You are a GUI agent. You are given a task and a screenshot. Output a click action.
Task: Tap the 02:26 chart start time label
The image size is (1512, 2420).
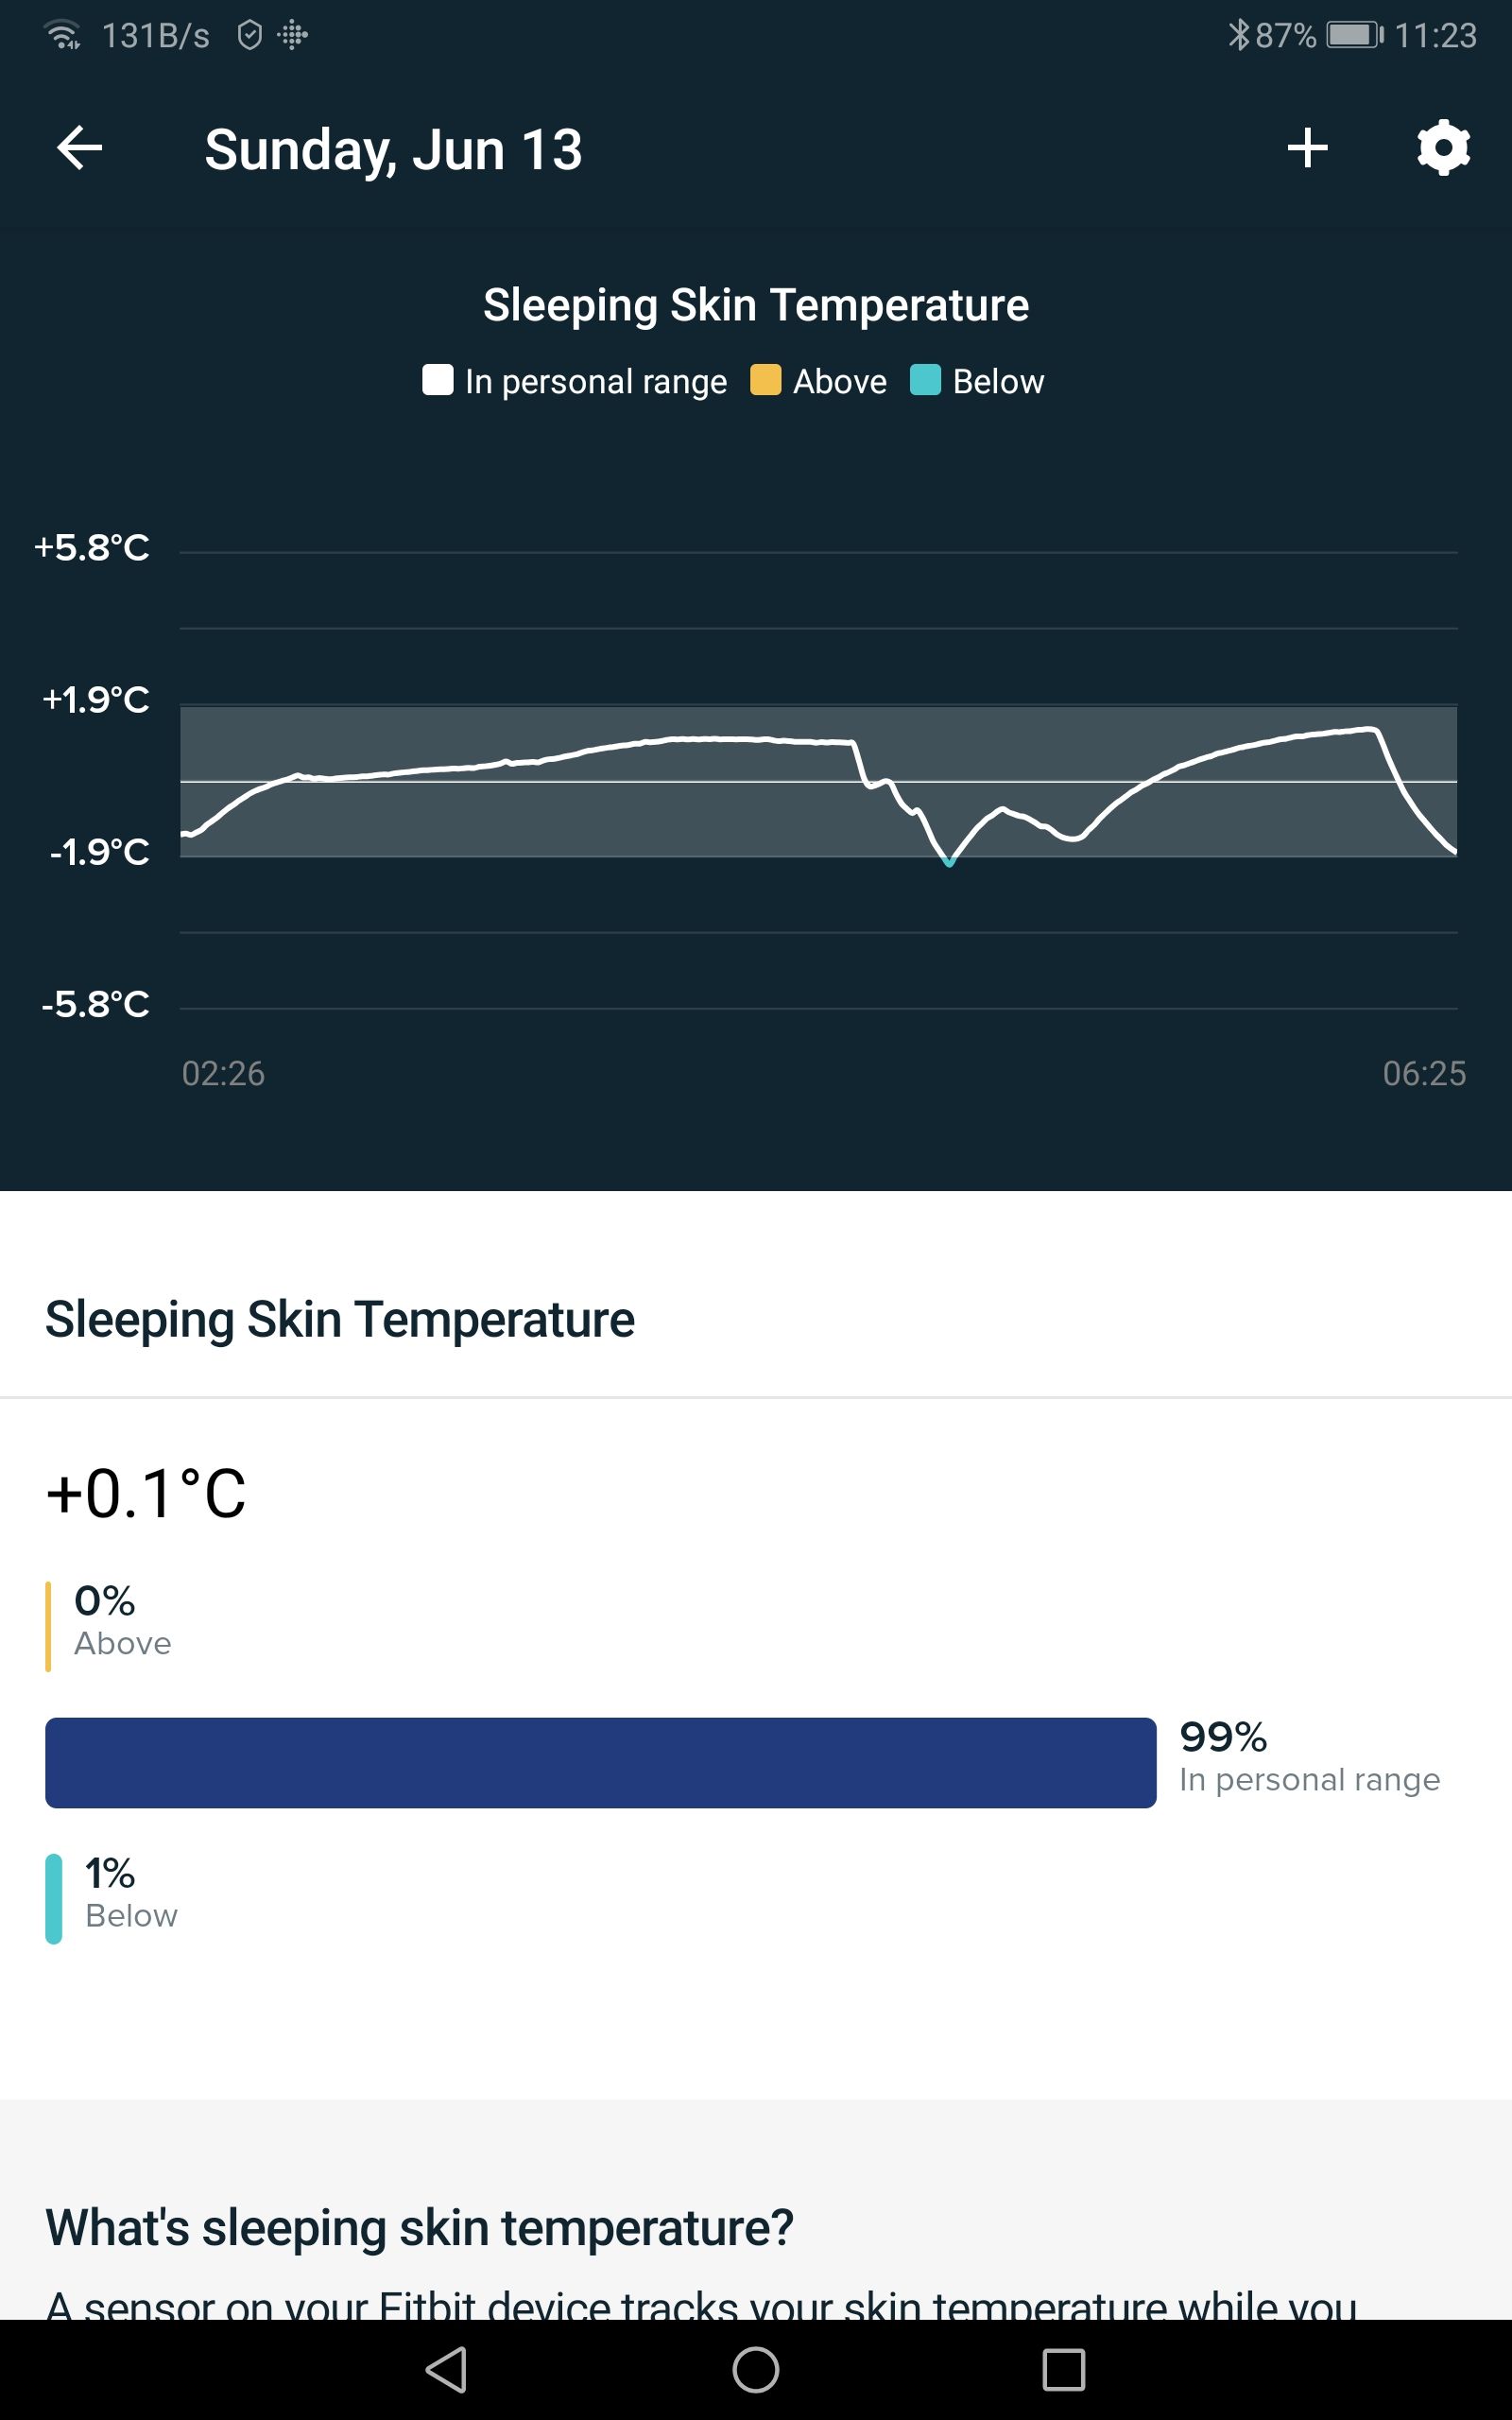(x=223, y=1073)
